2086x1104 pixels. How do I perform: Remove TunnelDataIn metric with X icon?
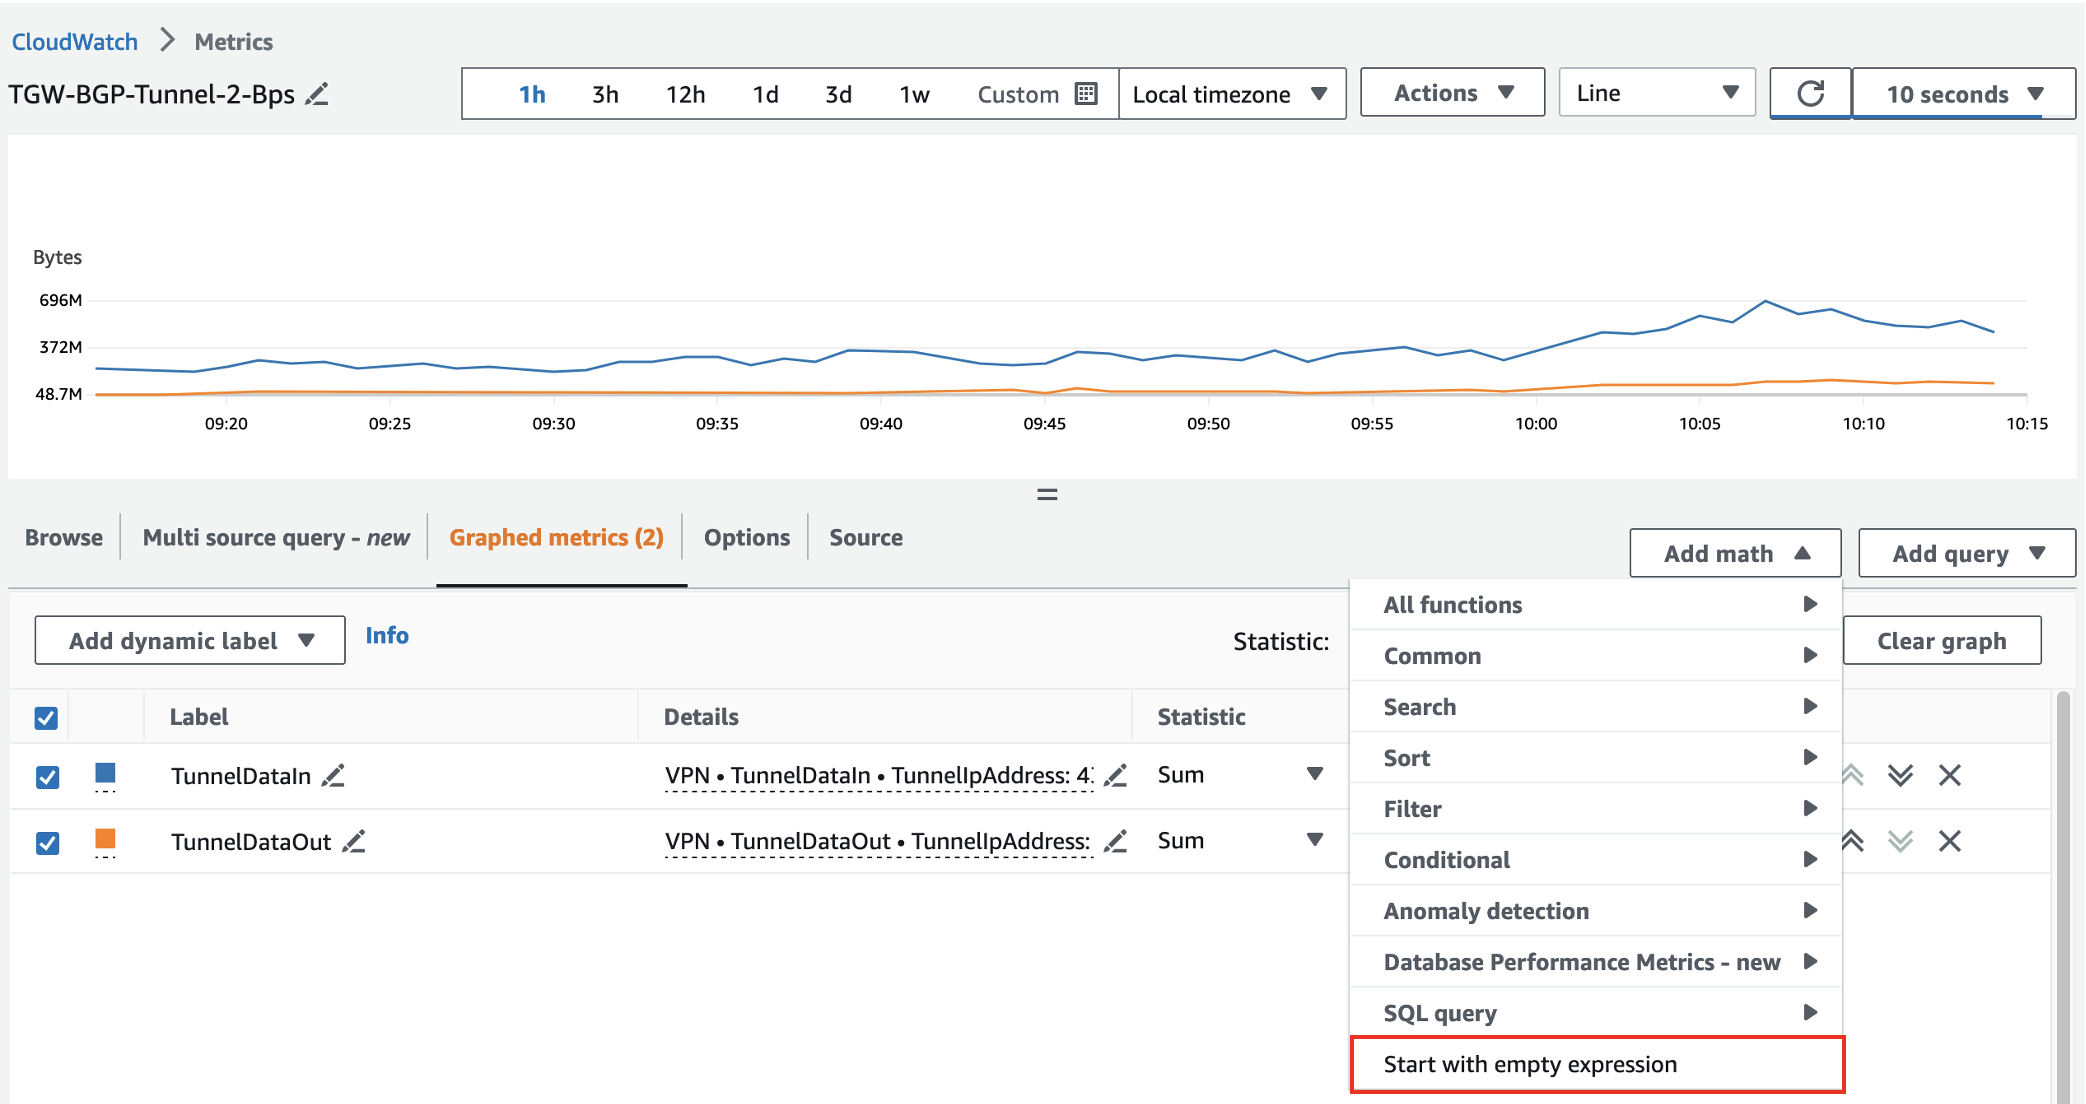1949,775
